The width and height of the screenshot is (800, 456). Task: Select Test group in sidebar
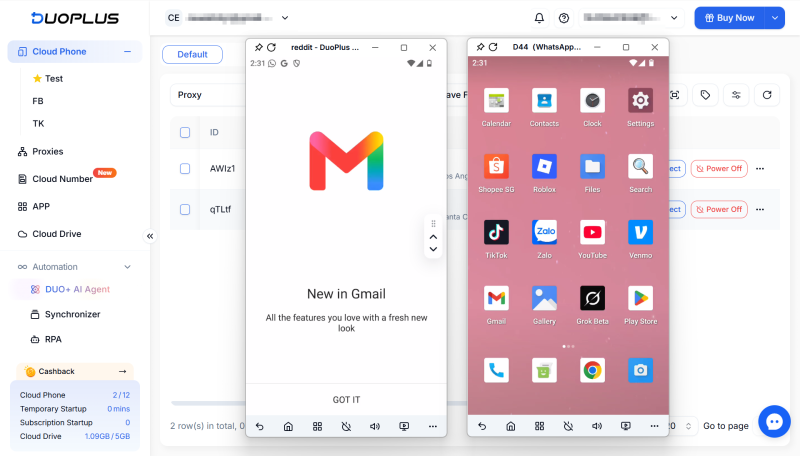48,79
